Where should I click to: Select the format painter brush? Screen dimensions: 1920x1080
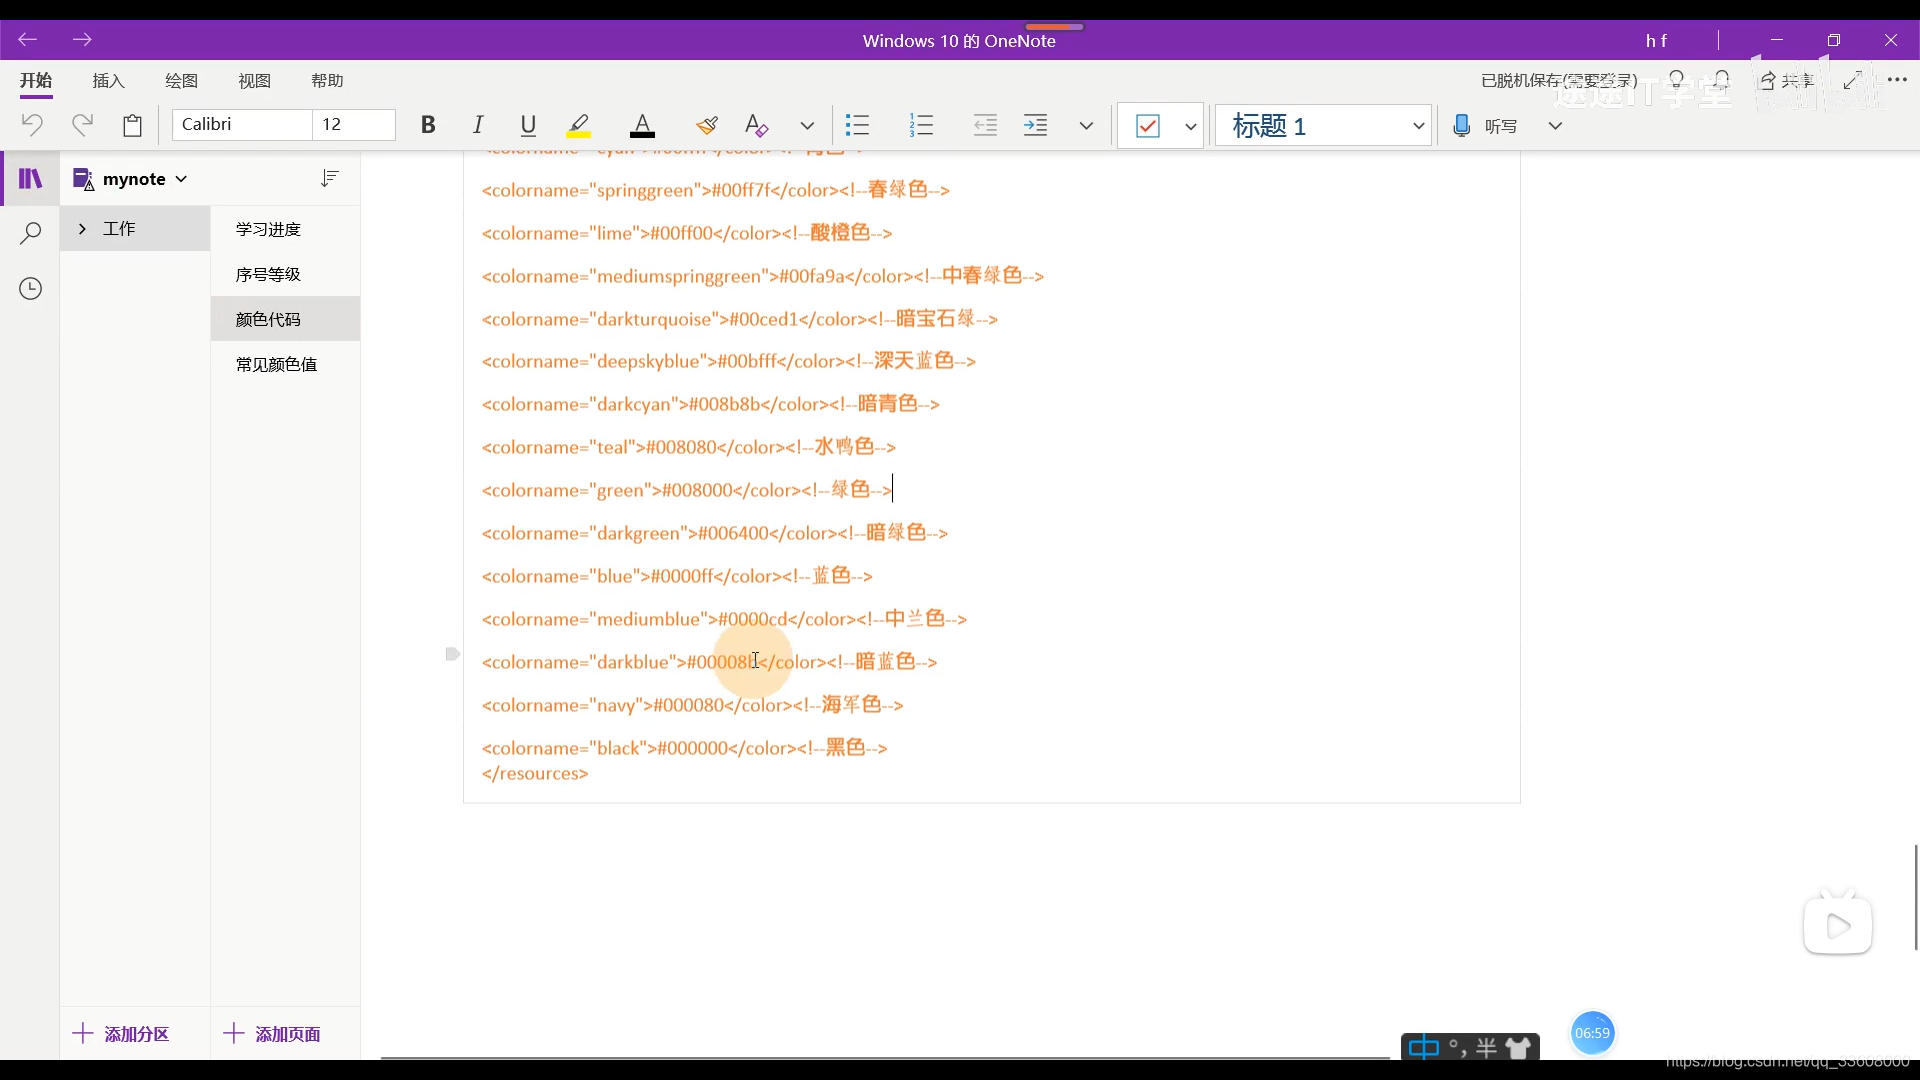tap(707, 125)
